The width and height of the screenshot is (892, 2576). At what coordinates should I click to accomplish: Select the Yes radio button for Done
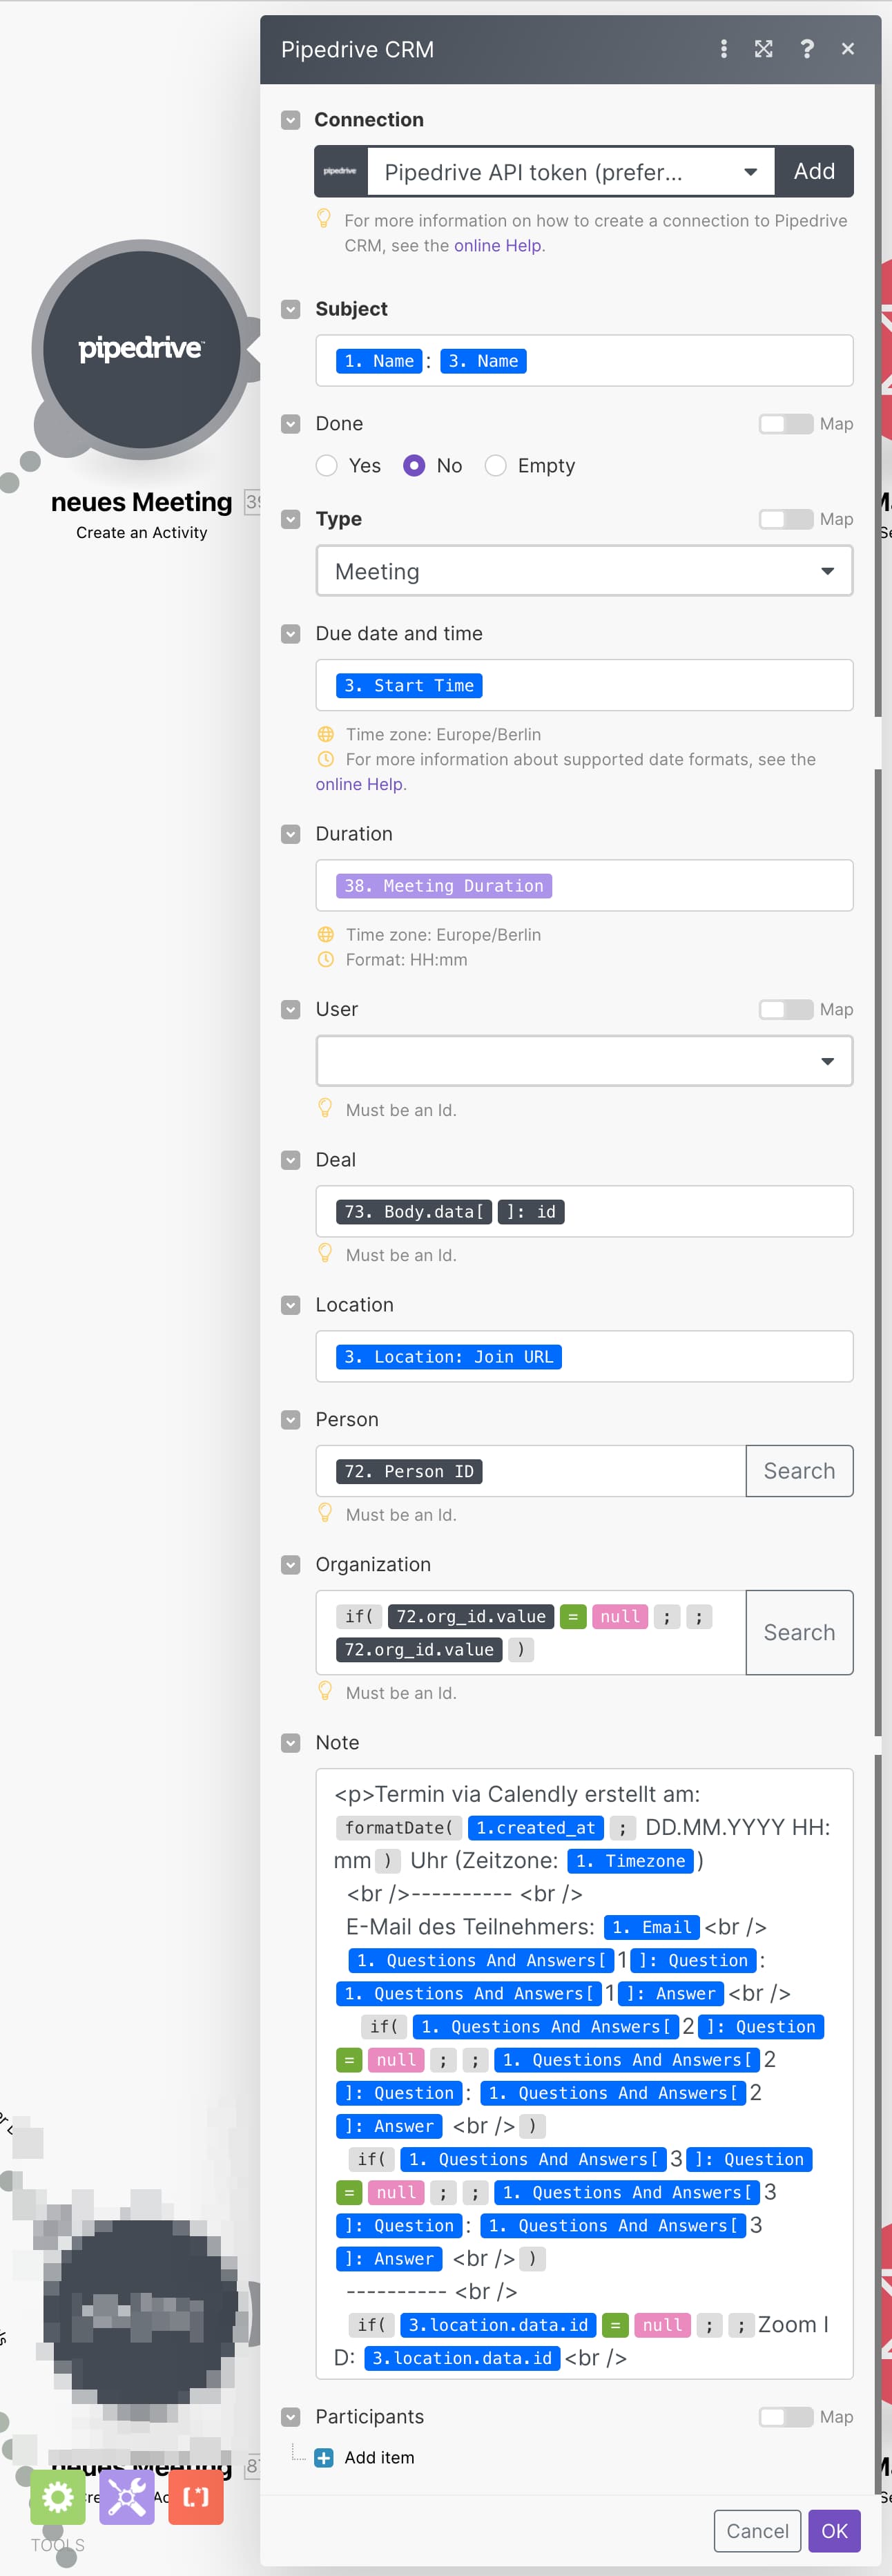pos(327,466)
